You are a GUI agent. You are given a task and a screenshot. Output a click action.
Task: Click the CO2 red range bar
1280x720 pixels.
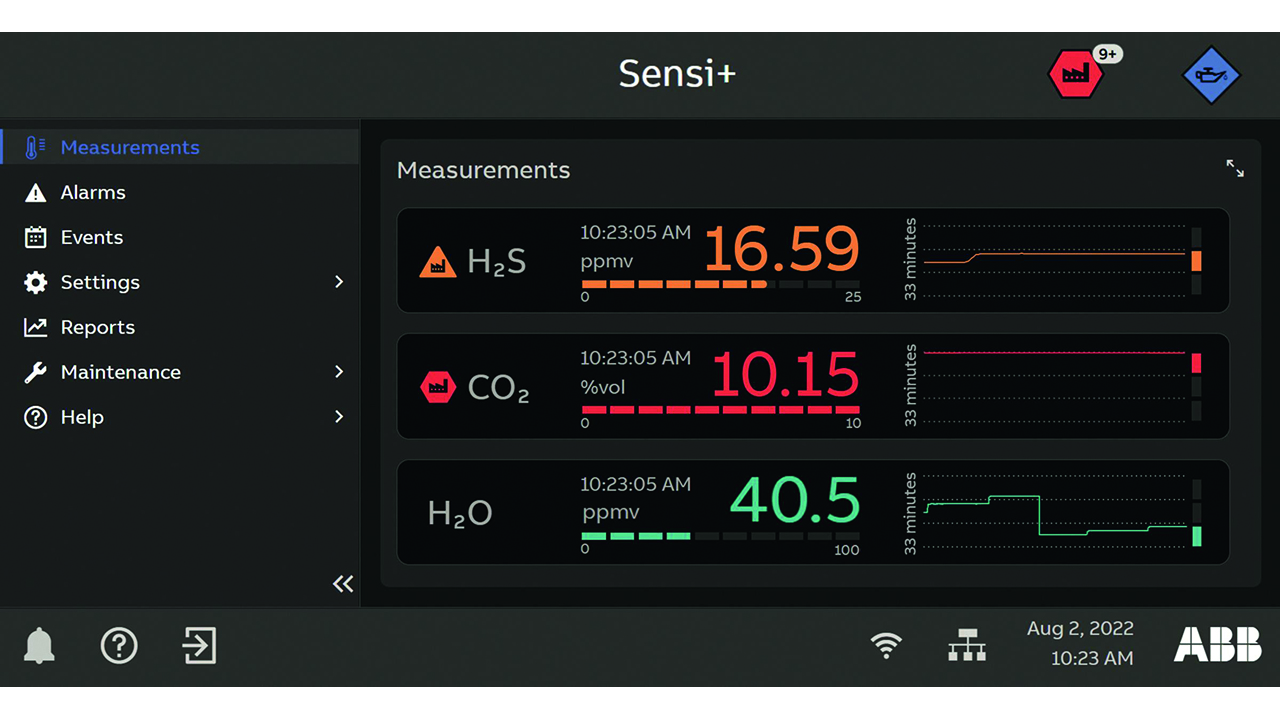click(720, 410)
